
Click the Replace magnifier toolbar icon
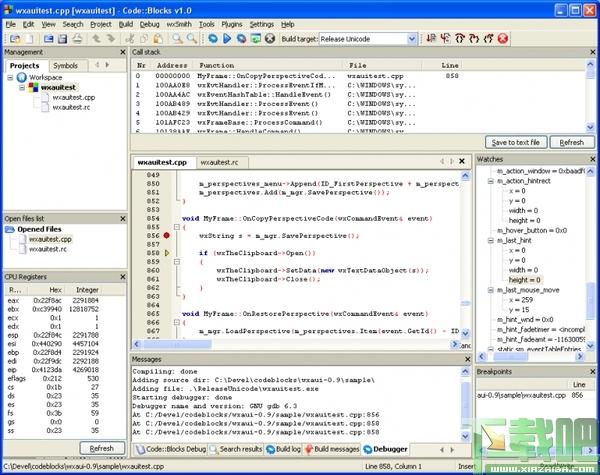tap(192, 39)
